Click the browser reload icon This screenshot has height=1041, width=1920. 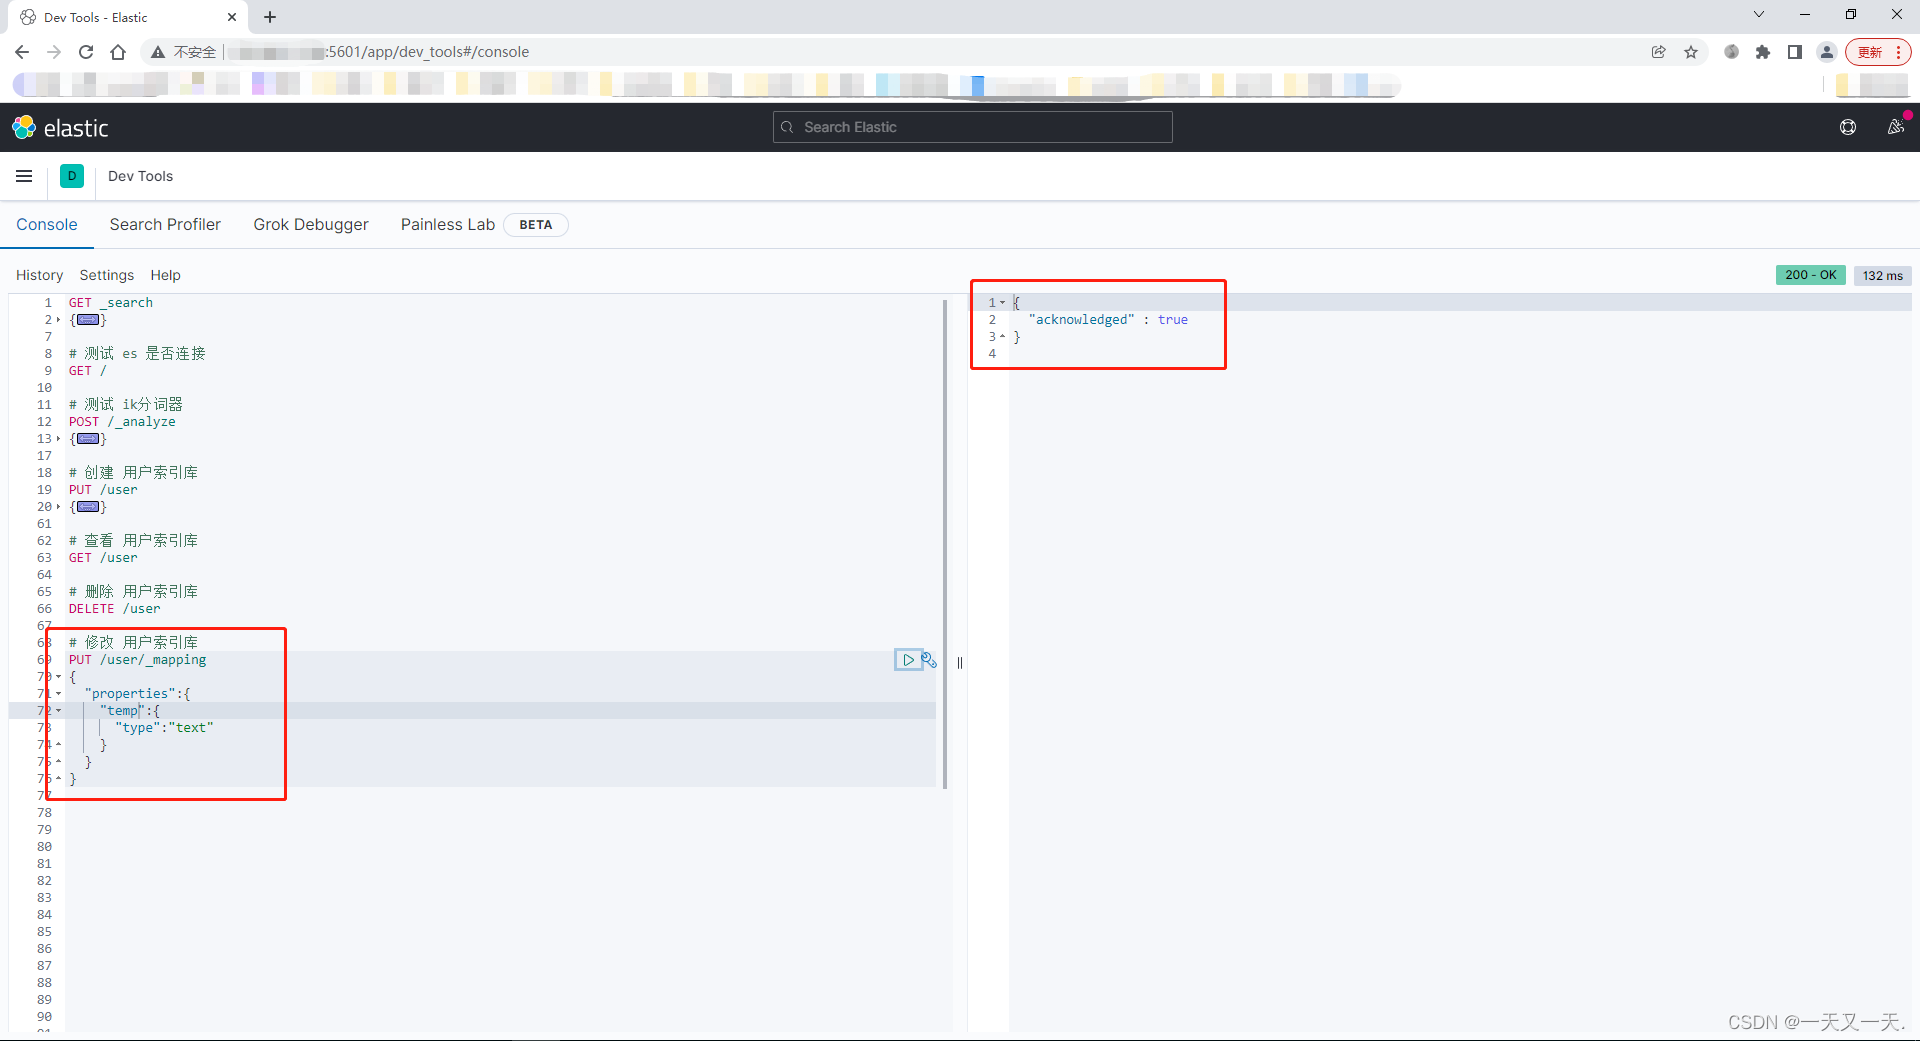click(x=86, y=51)
